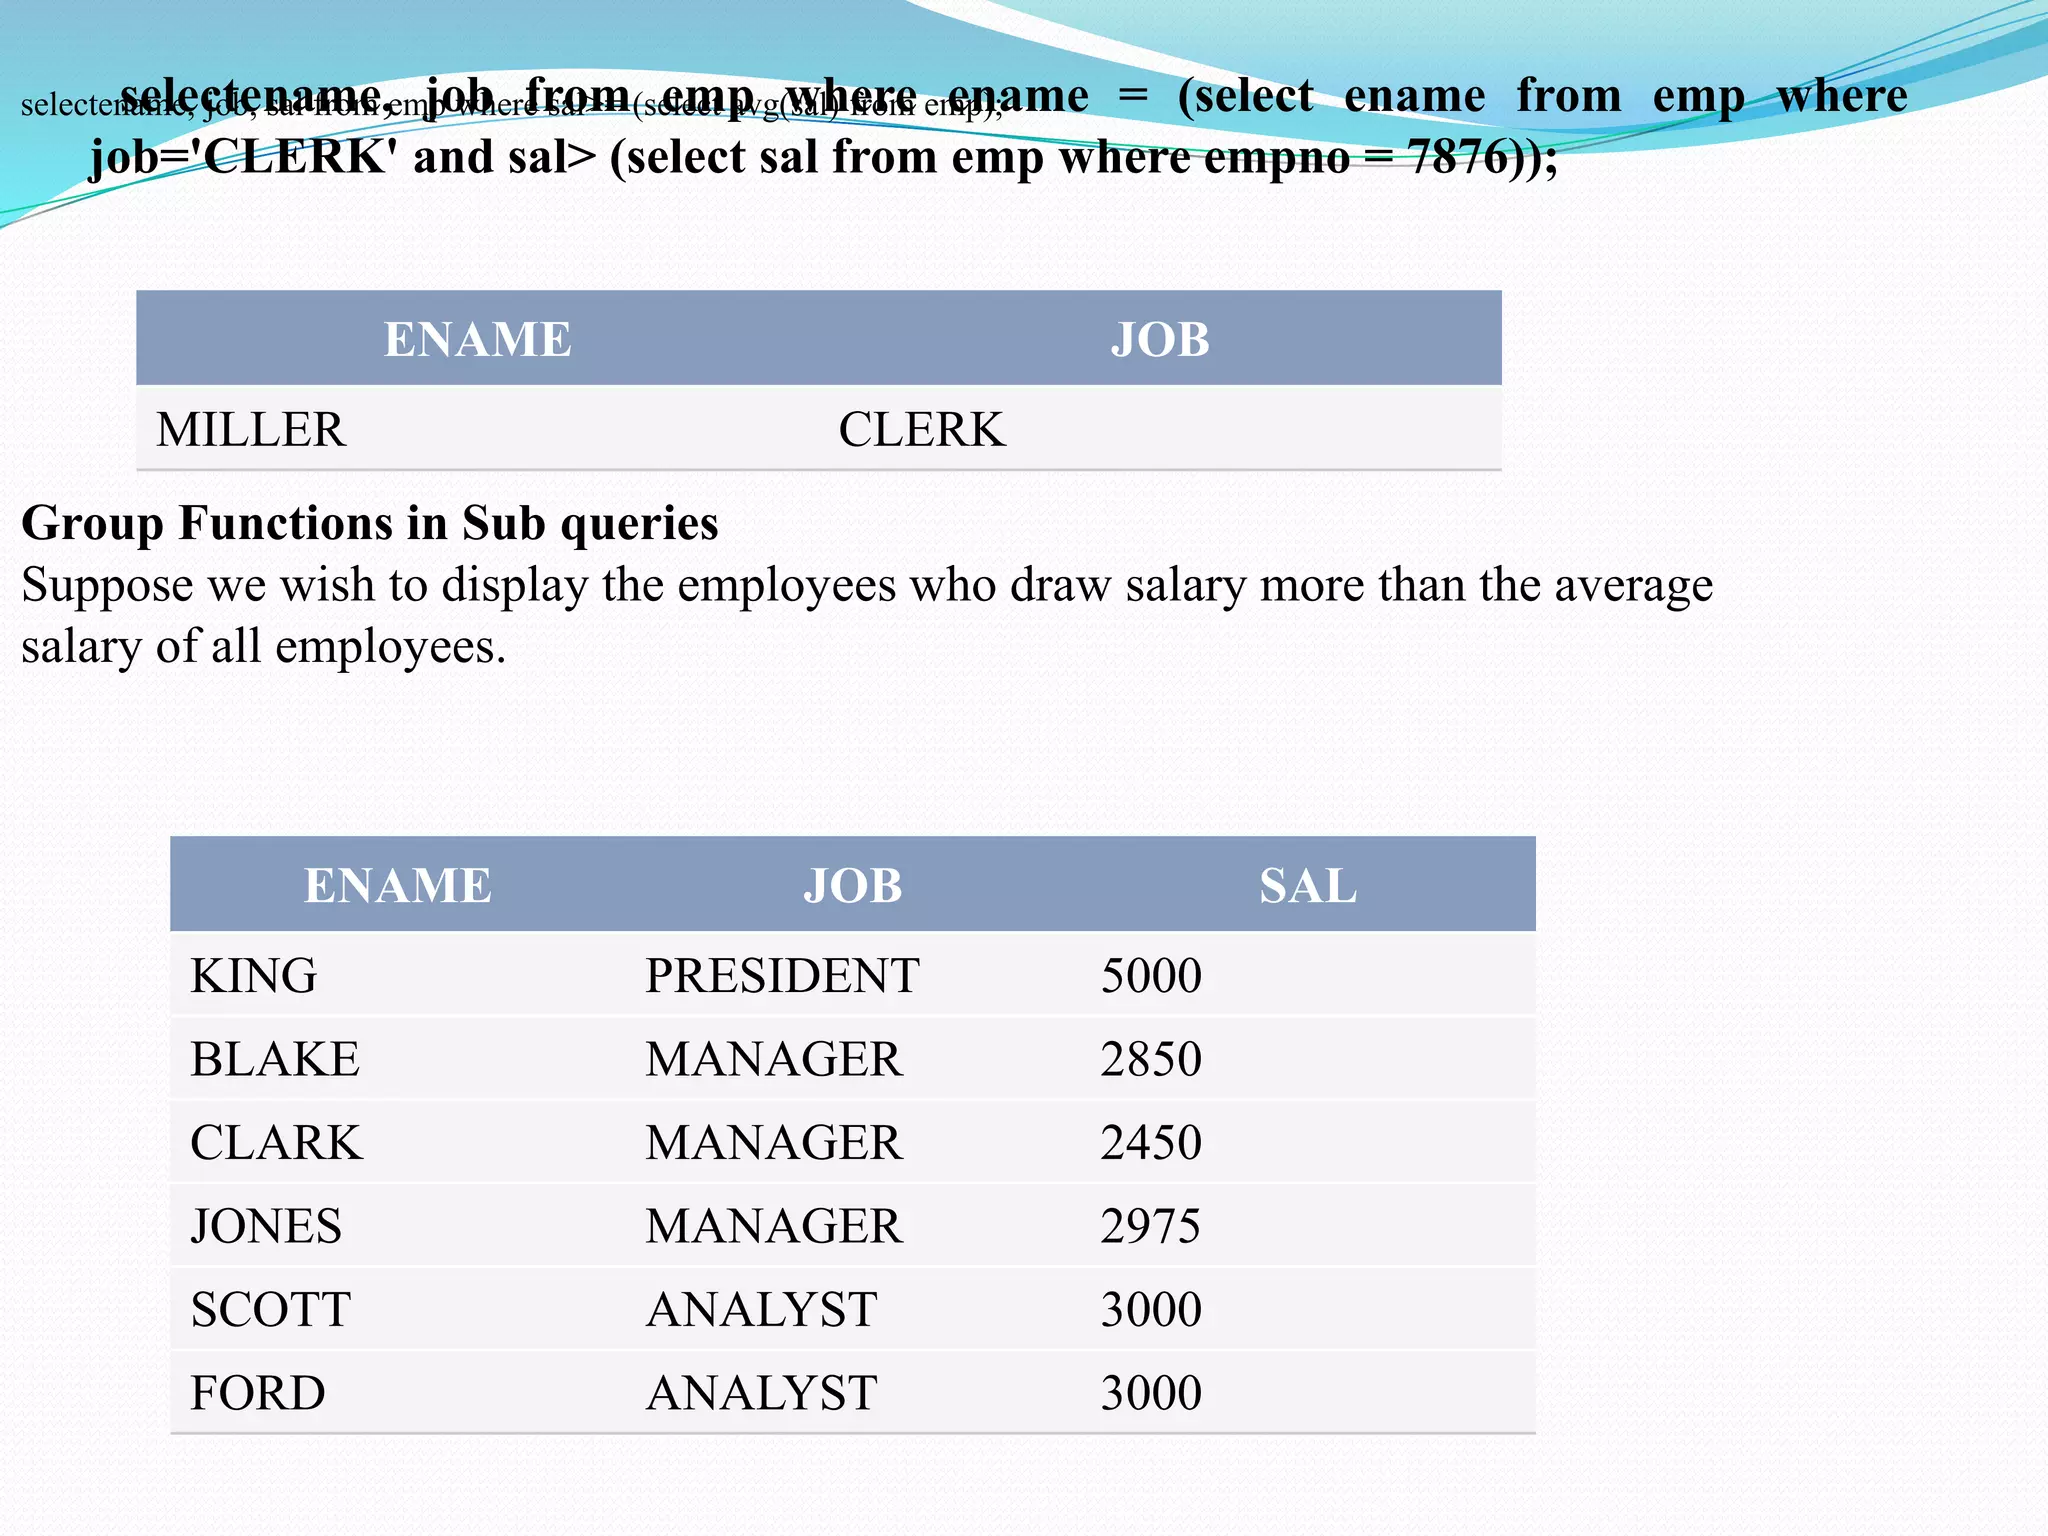Click the JOB header above PRESIDENT
The image size is (2048, 1536).
pos(853,885)
